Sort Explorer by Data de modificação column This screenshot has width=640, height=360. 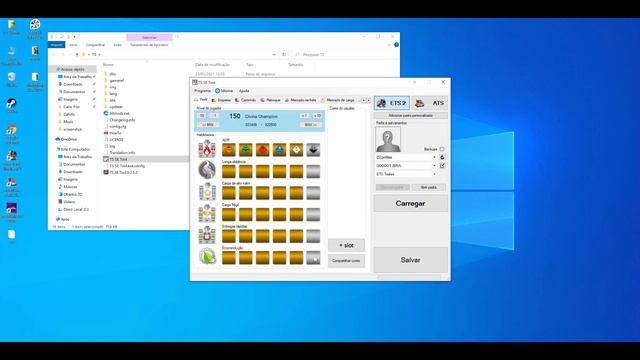pos(212,64)
